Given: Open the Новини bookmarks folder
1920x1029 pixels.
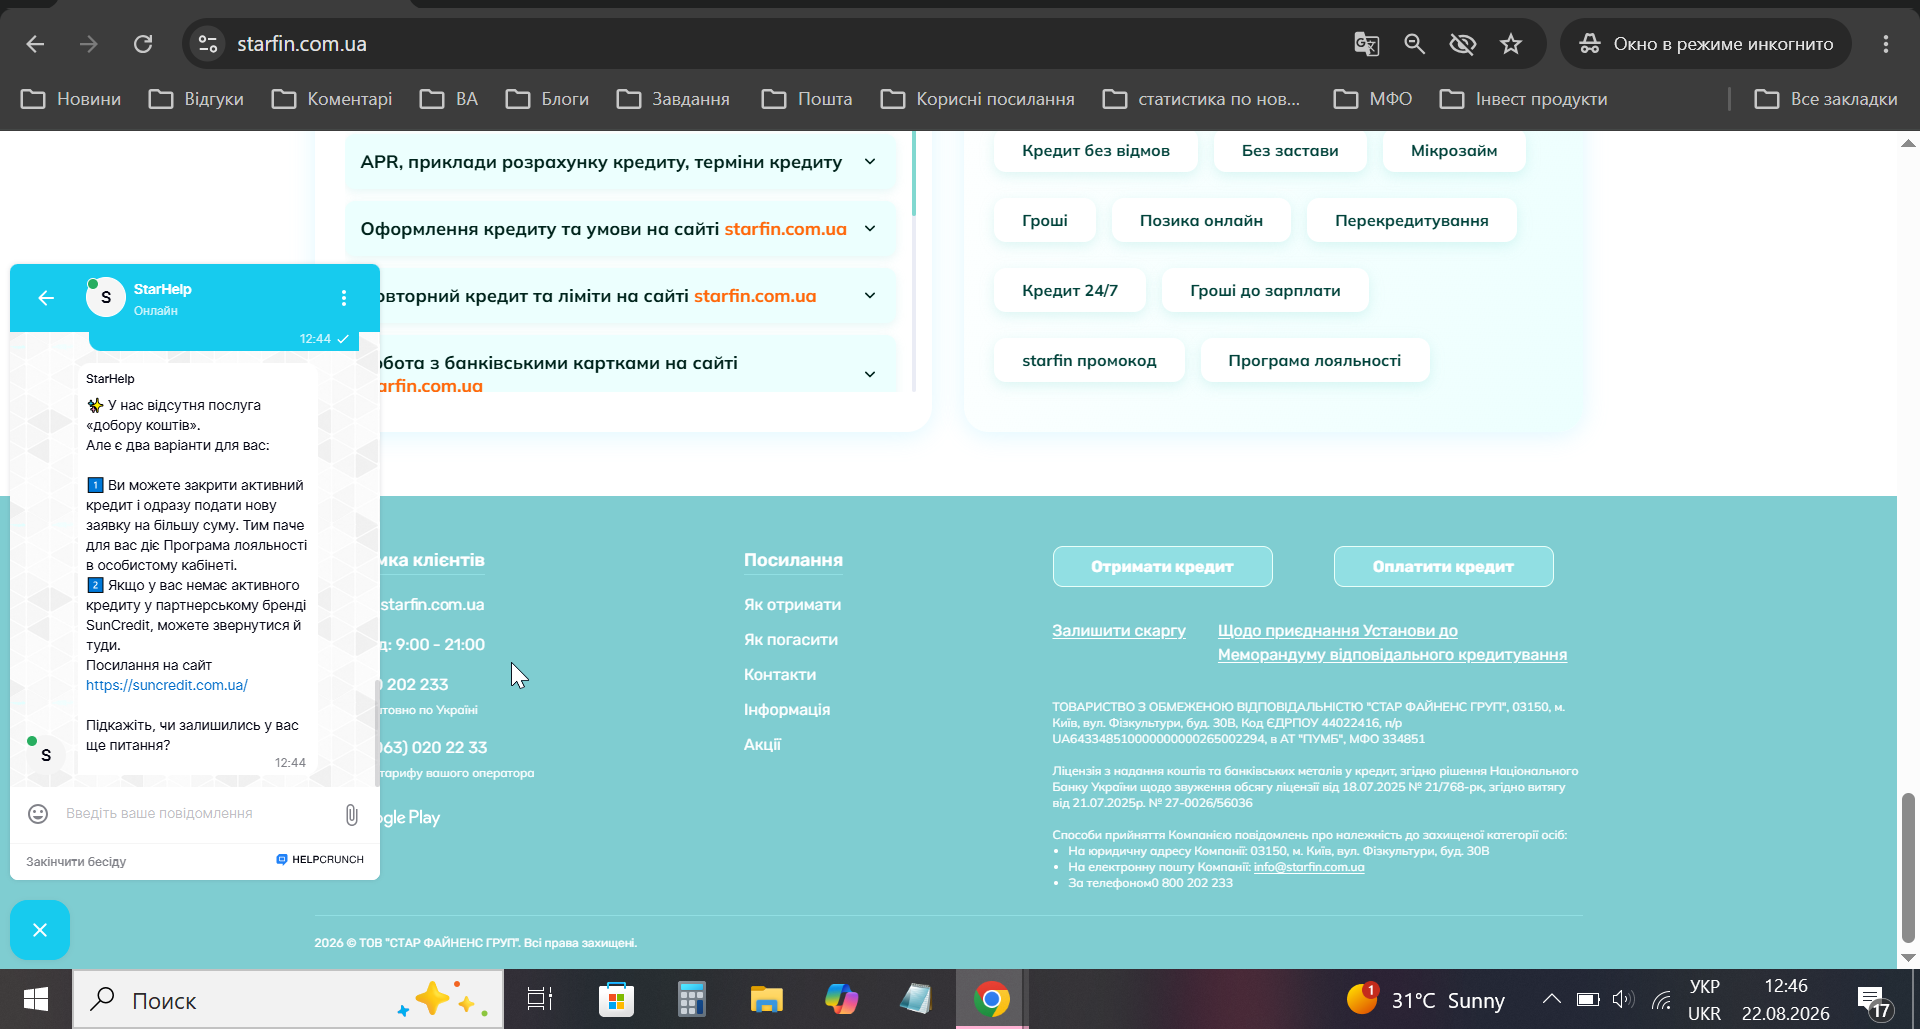Looking at the screenshot, I should pos(71,99).
